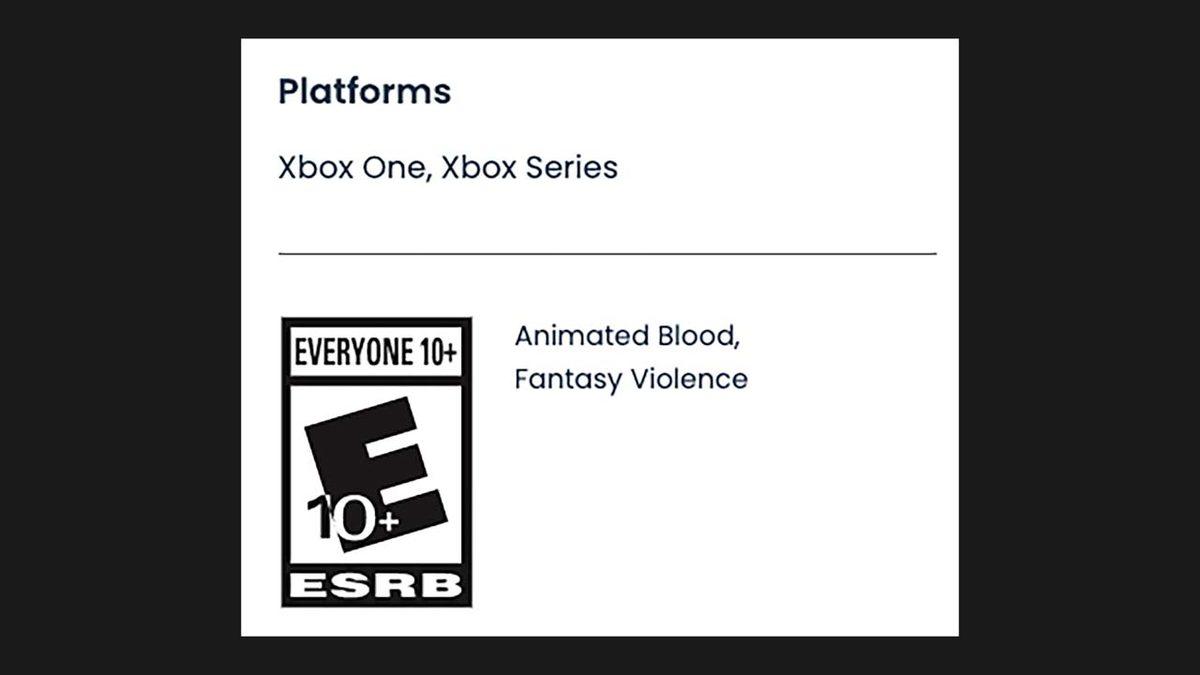Click the ESRB Everyone 10+ rating icon
Image resolution: width=1200 pixels, height=675 pixels.
(376, 462)
